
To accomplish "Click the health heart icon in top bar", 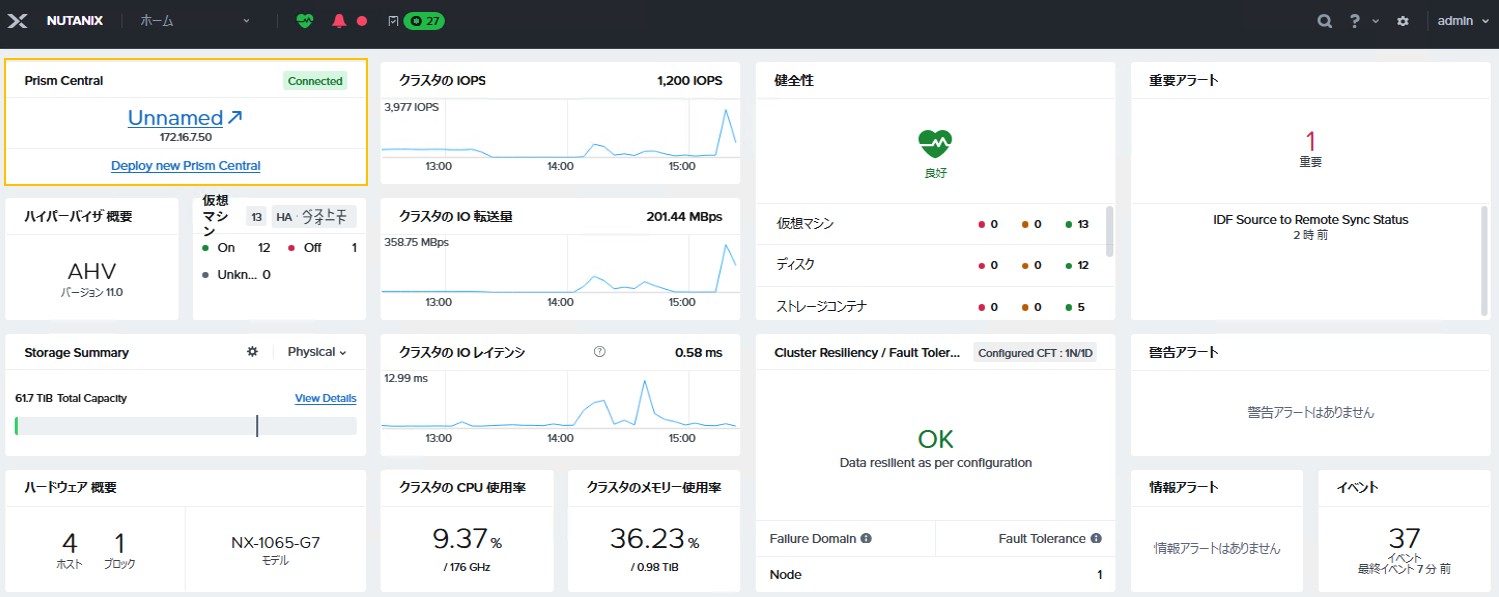I will 304,20.
